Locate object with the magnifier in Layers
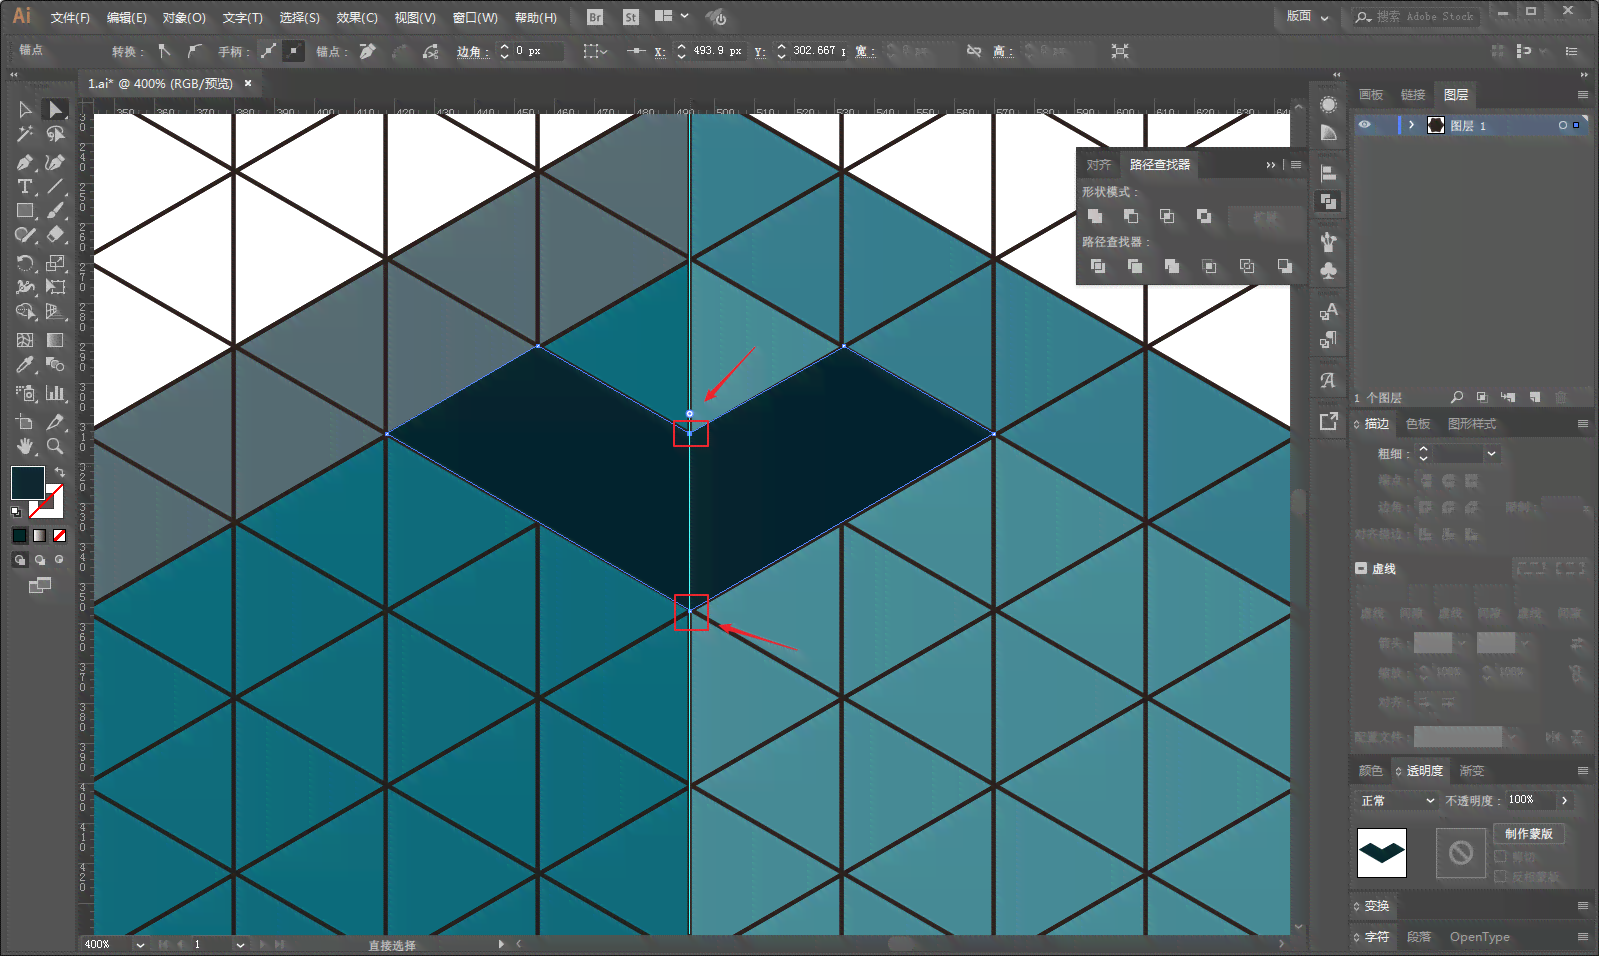The width and height of the screenshot is (1599, 956). click(1457, 398)
